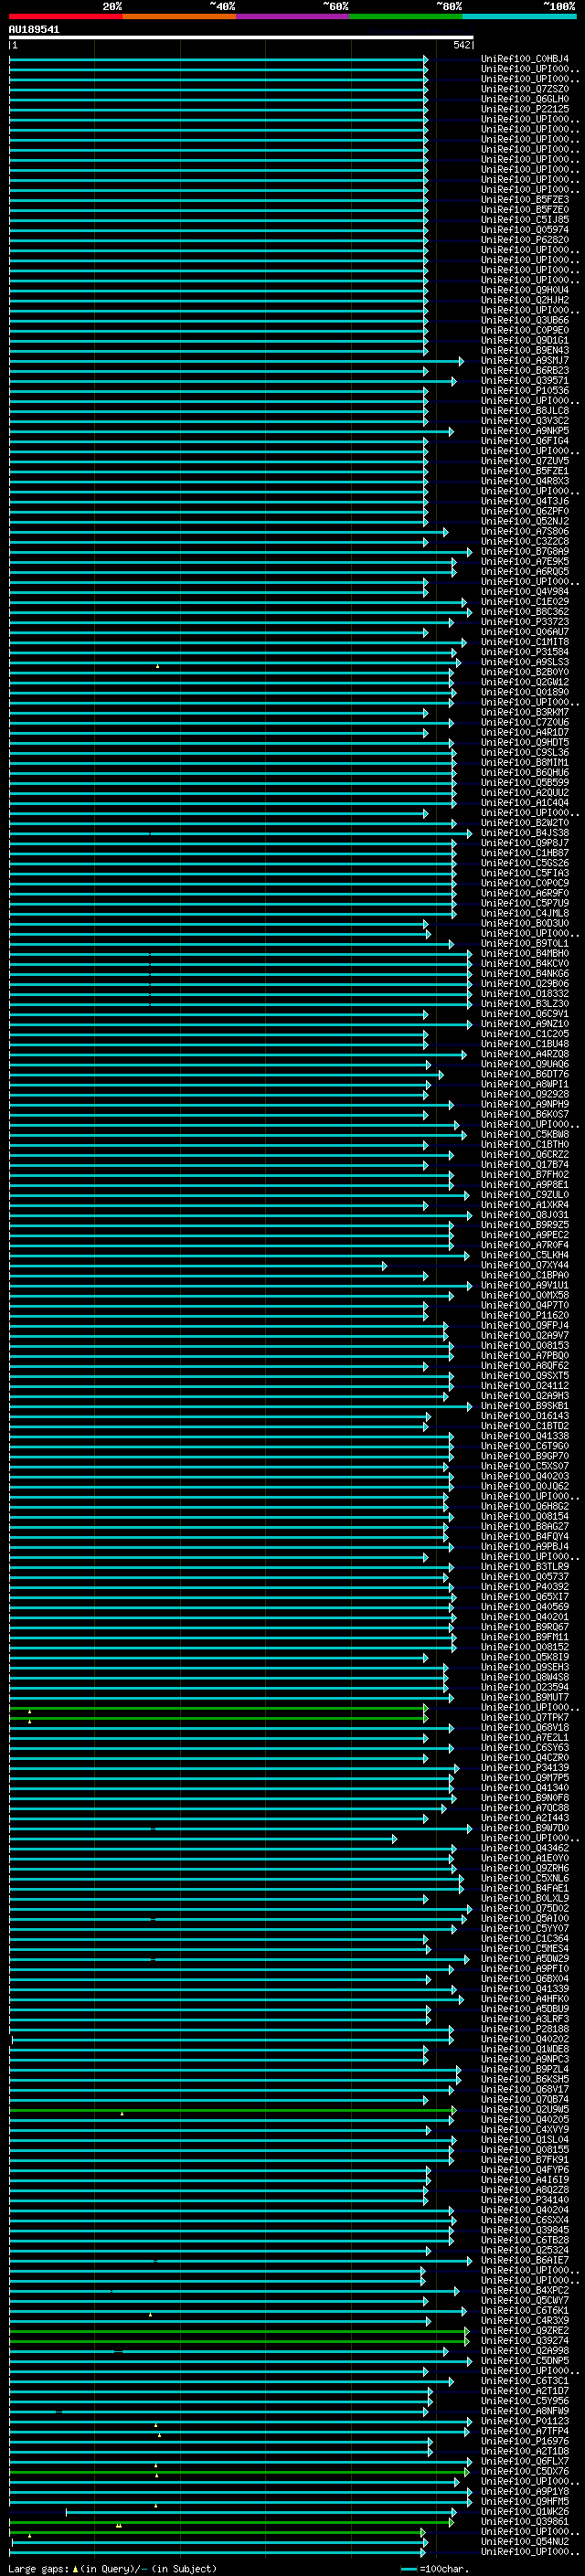585x2576 pixels.
Task: Select label UniRef100_Q9H0U4
Action: point(525,290)
